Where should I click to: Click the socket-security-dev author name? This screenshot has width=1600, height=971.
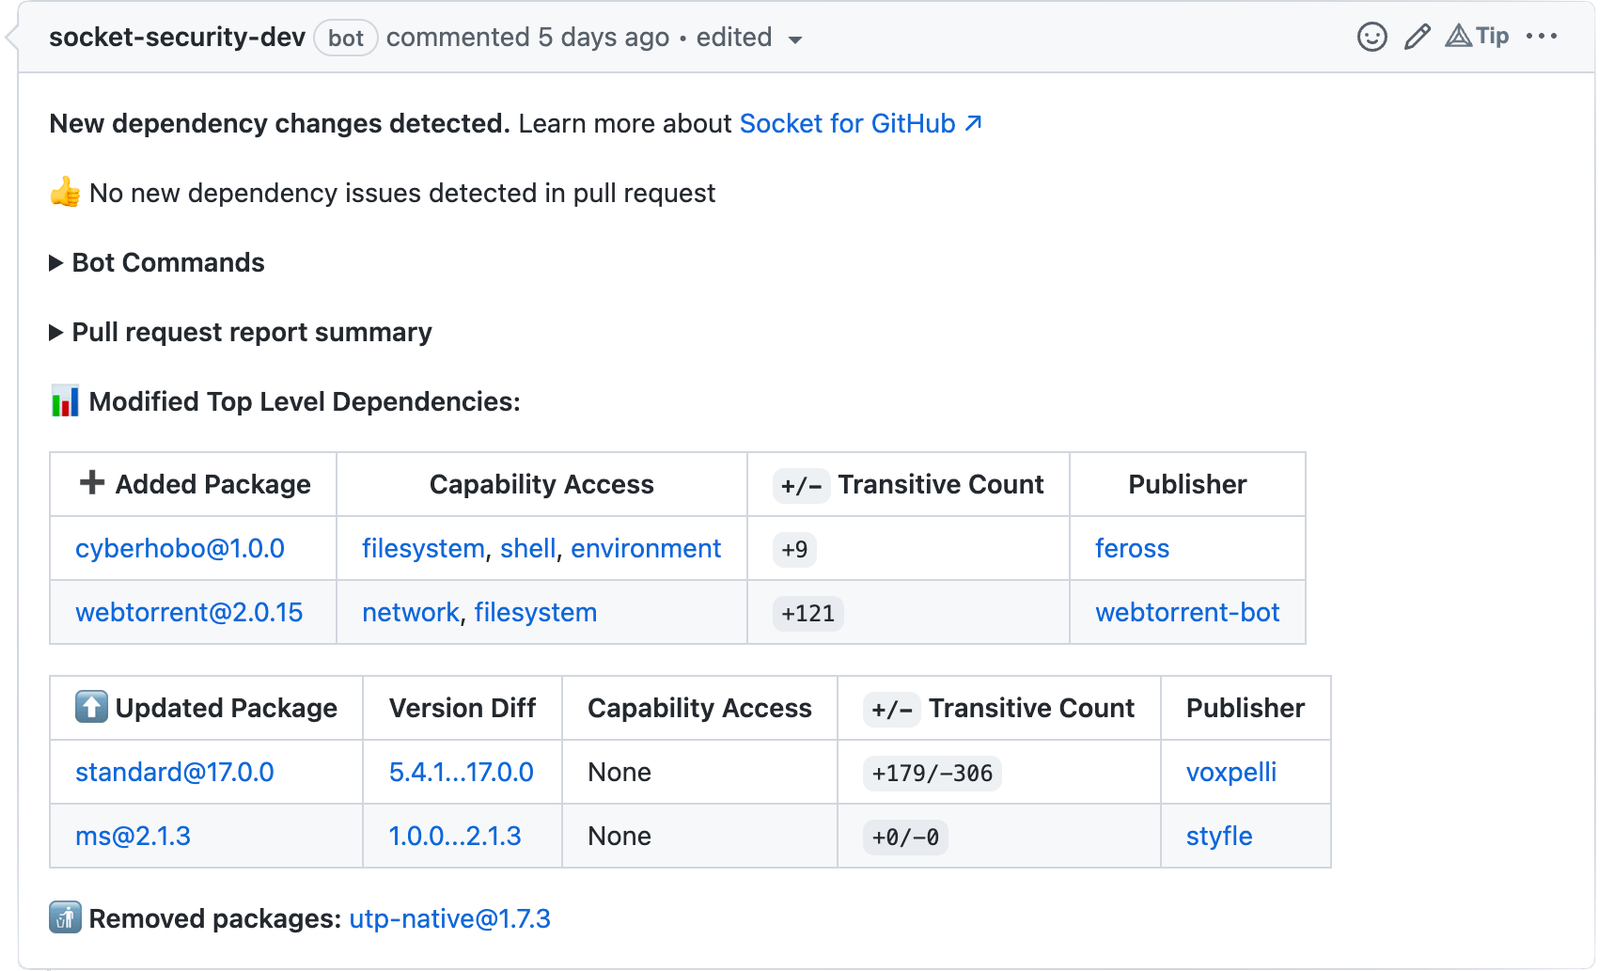point(177,37)
